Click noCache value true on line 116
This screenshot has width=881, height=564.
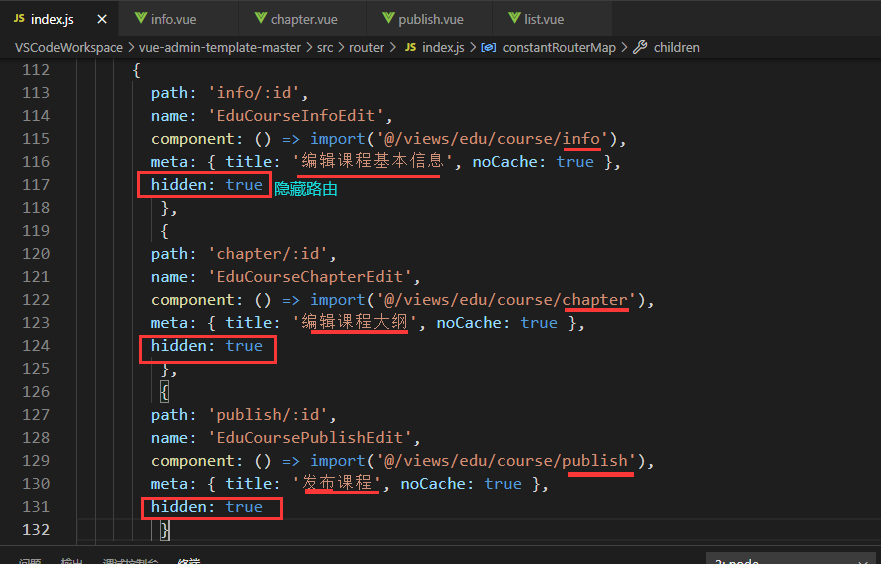click(575, 162)
